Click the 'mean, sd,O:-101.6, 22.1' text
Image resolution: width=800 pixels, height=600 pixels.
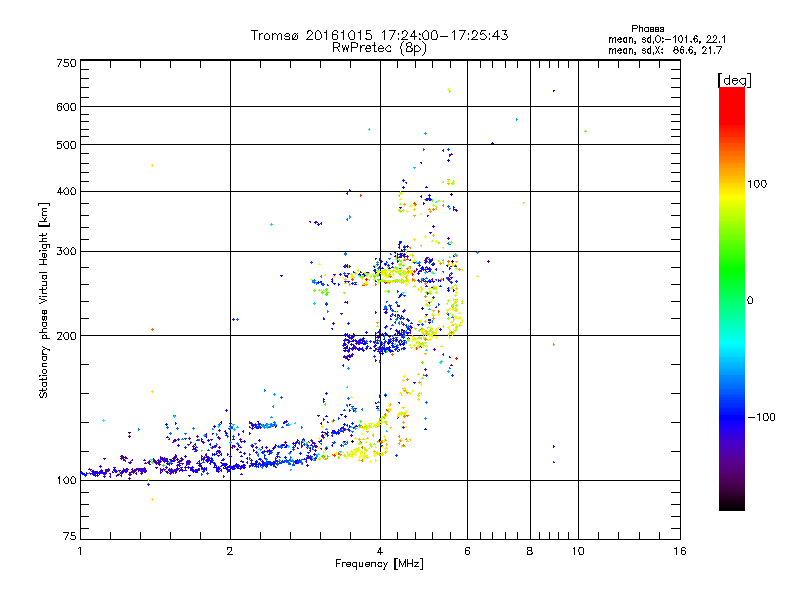667,40
